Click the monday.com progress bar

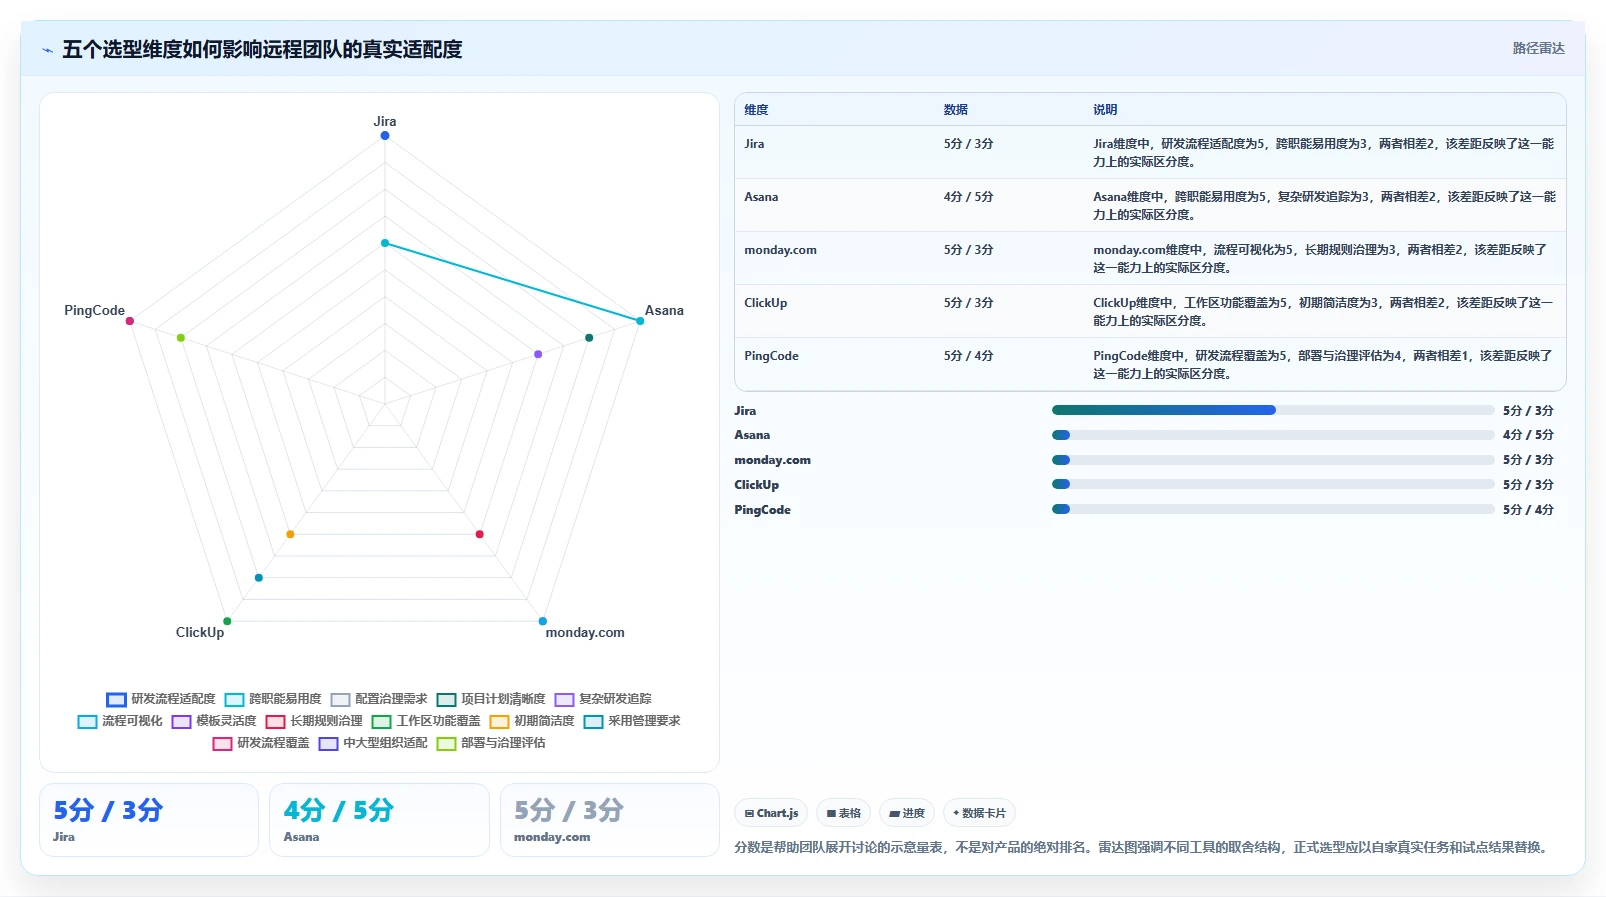coord(1273,460)
